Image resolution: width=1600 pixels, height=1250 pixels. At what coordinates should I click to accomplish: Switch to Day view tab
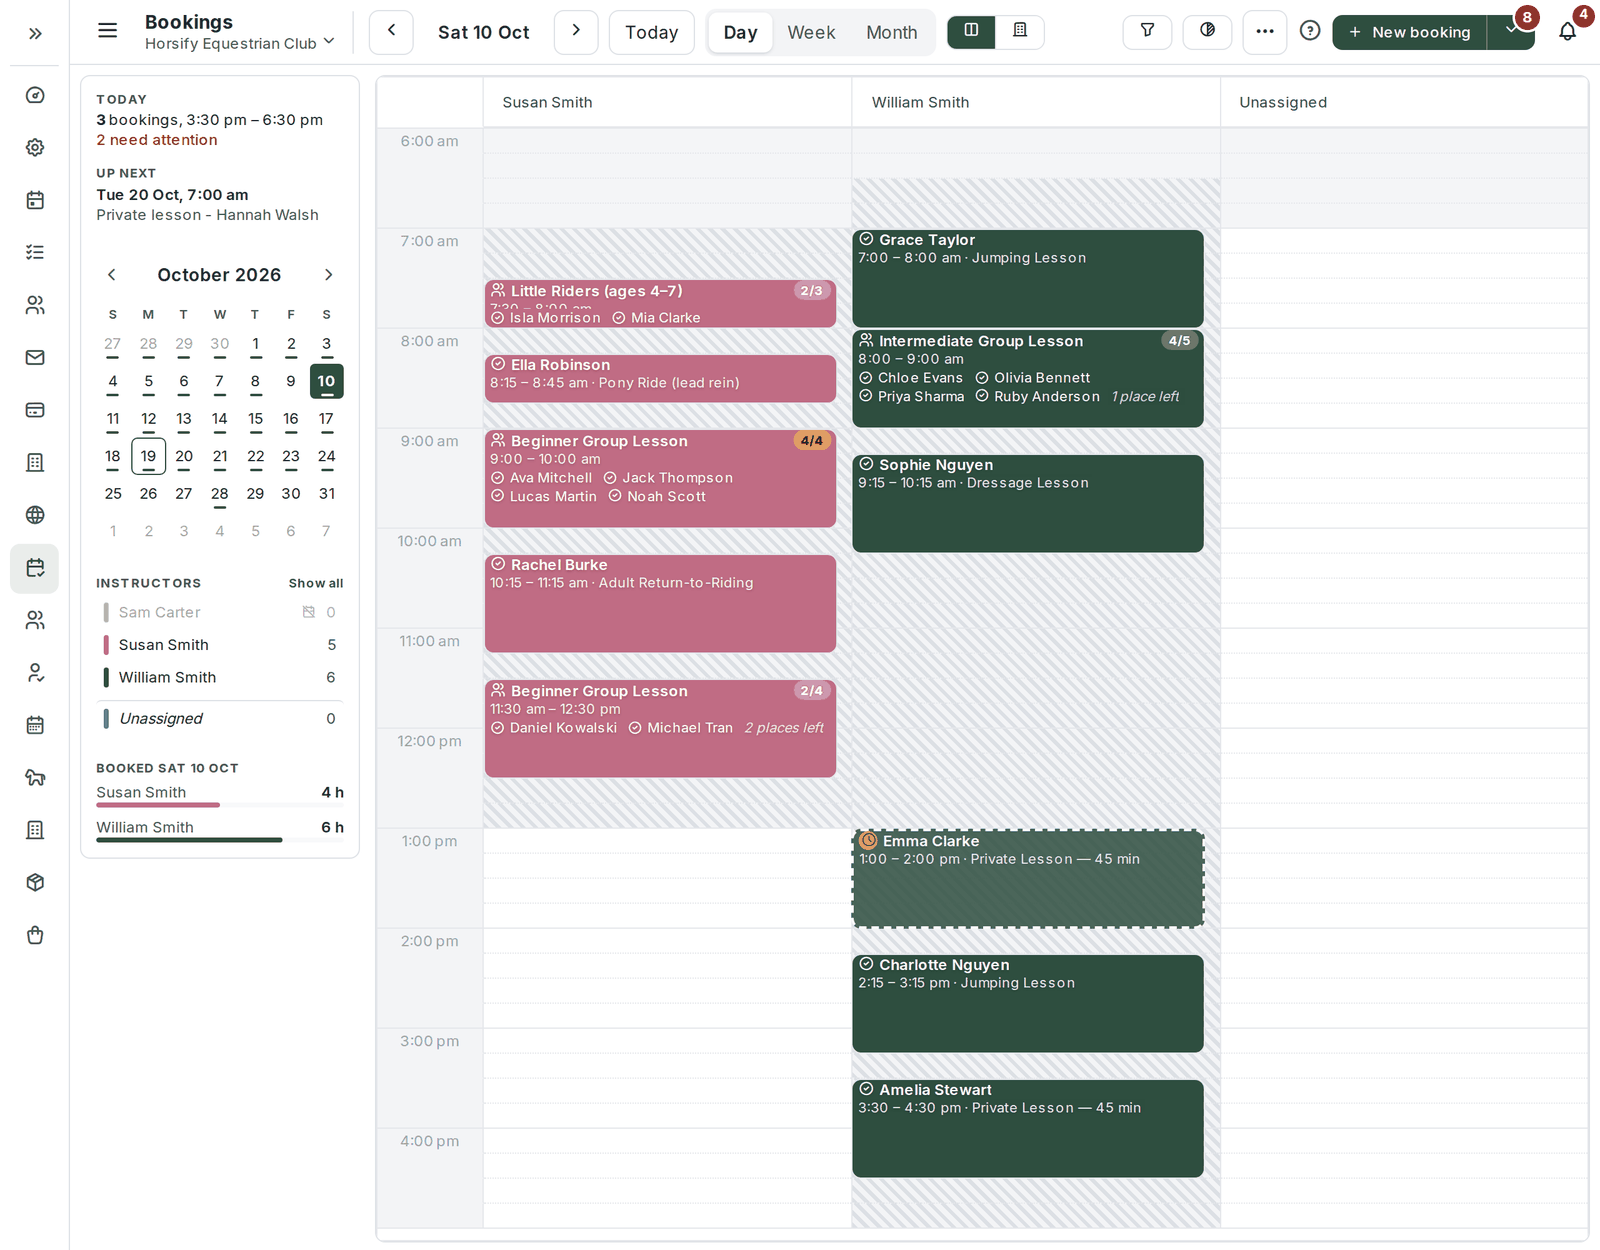(740, 32)
